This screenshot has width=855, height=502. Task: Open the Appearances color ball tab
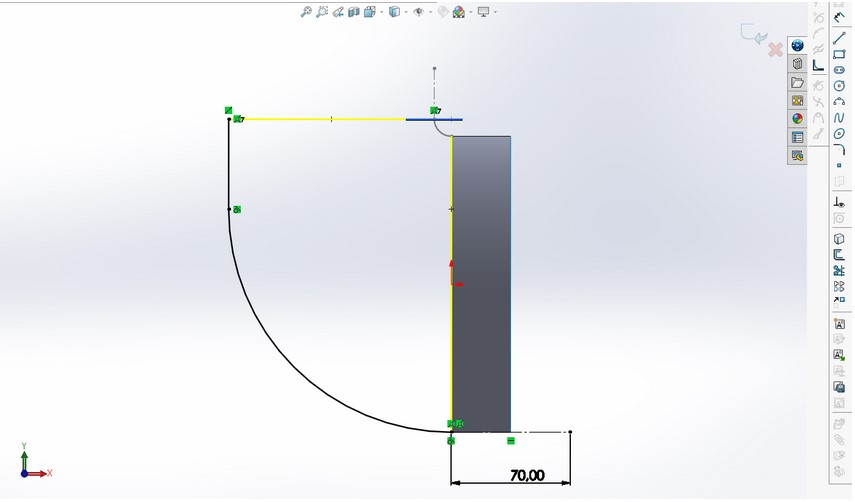[797, 118]
